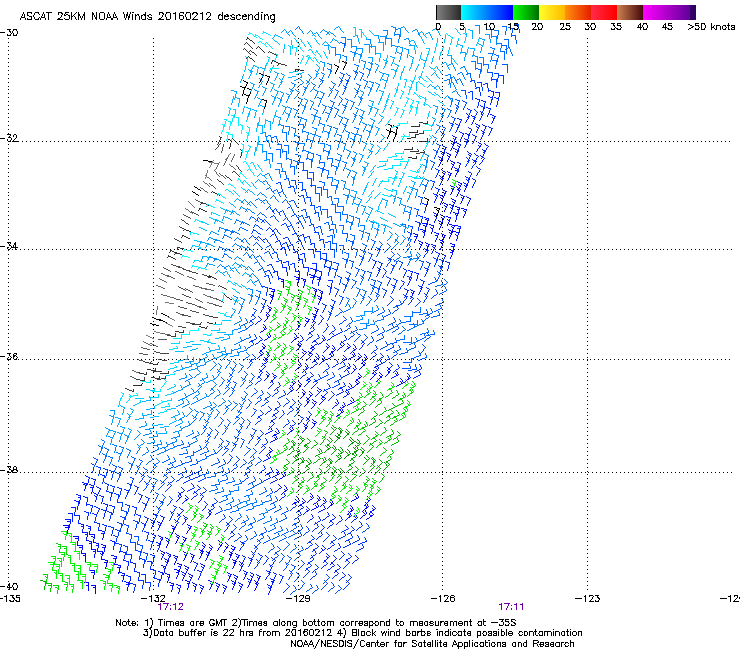740x650 pixels.
Task: Click the latitude label -38
Action: [9, 470]
